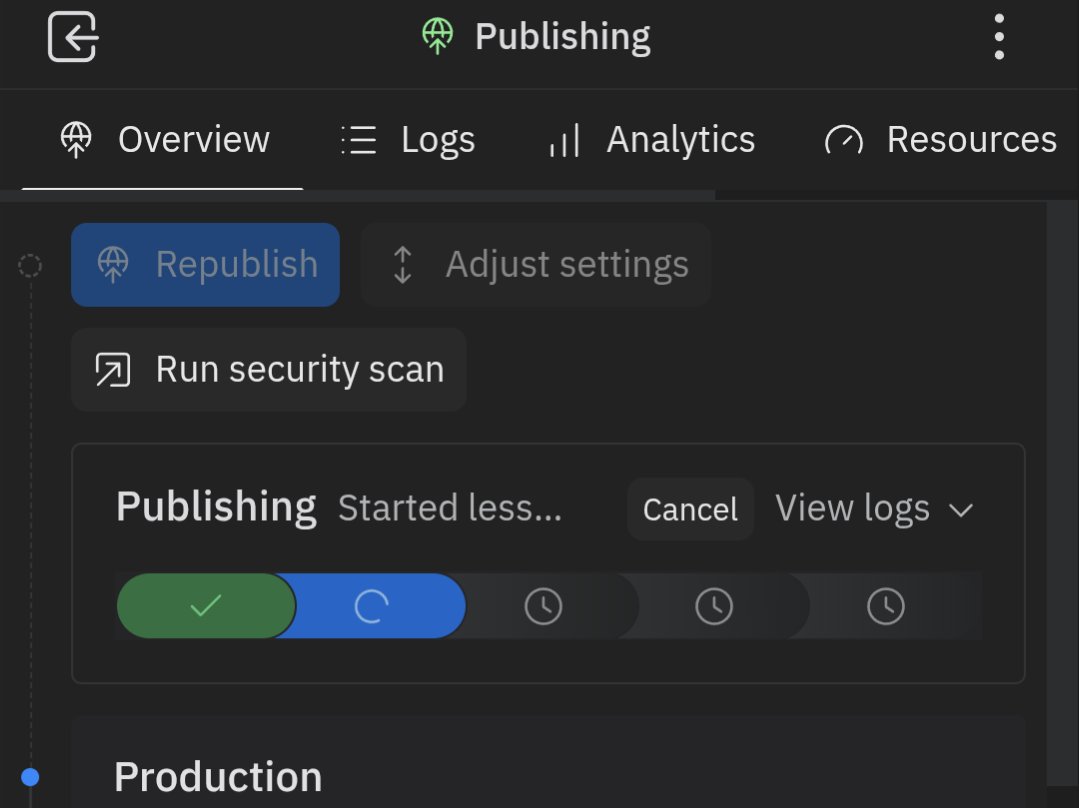Click the second pending clock stage

(x=714, y=606)
